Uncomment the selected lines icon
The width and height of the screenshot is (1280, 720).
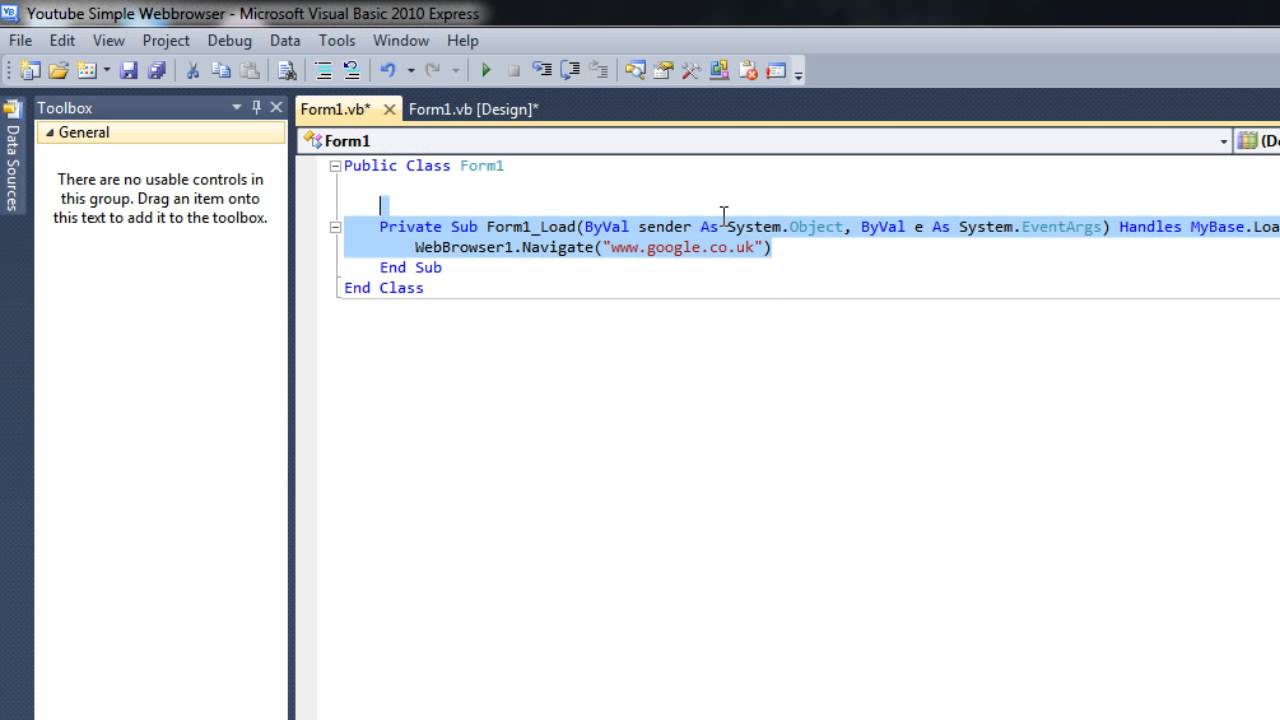pos(351,70)
